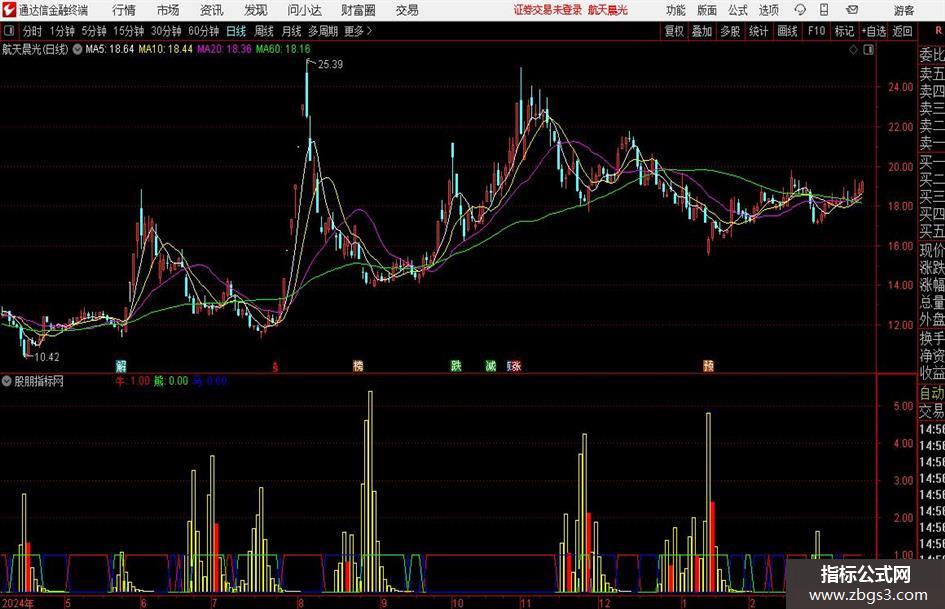Switch to 30分钟 period
This screenshot has width=945, height=609.
pos(166,31)
